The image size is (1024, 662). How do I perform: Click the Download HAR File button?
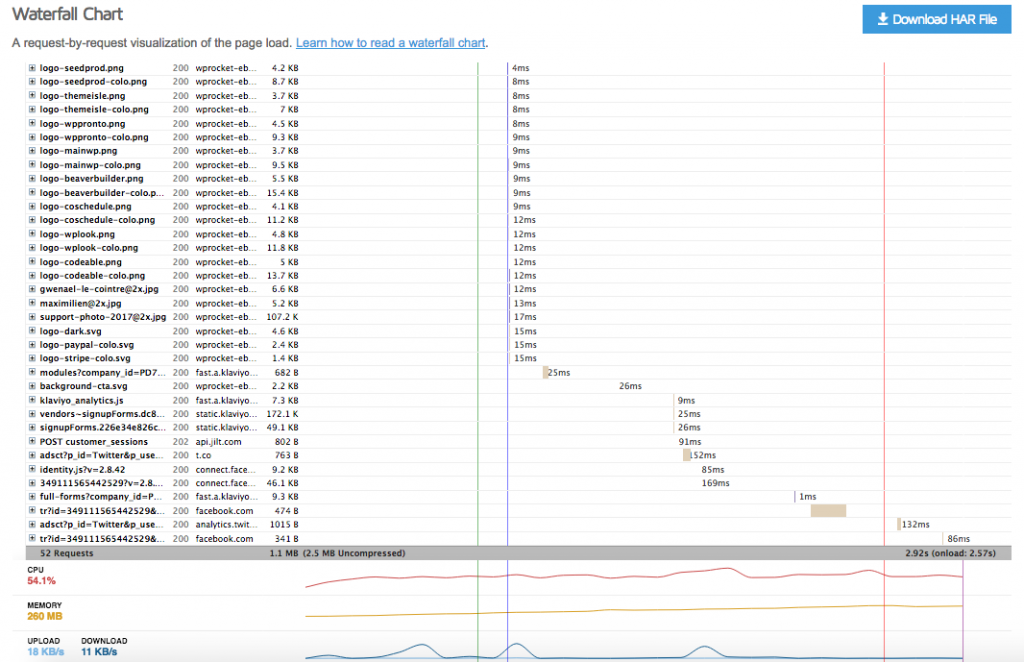[x=936, y=19]
